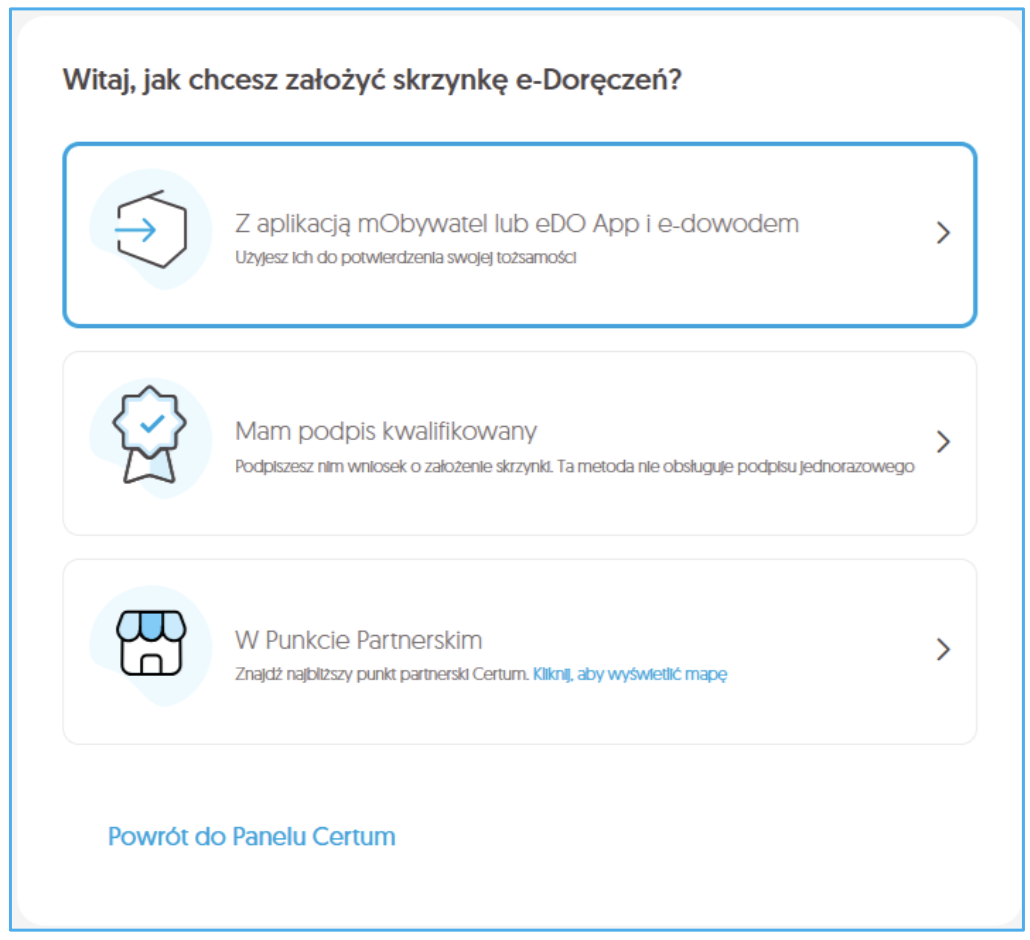Select "Z aplikacją mObywatel lub eDO App" option
Viewport: 1030px width, 940px height.
[516, 223]
